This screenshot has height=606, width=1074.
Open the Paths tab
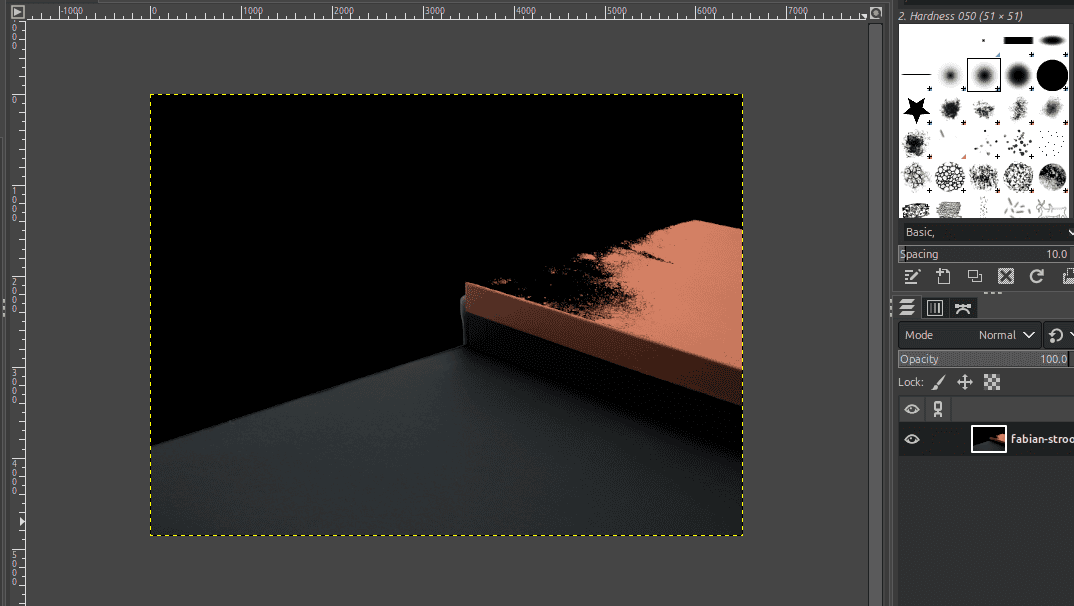point(963,308)
